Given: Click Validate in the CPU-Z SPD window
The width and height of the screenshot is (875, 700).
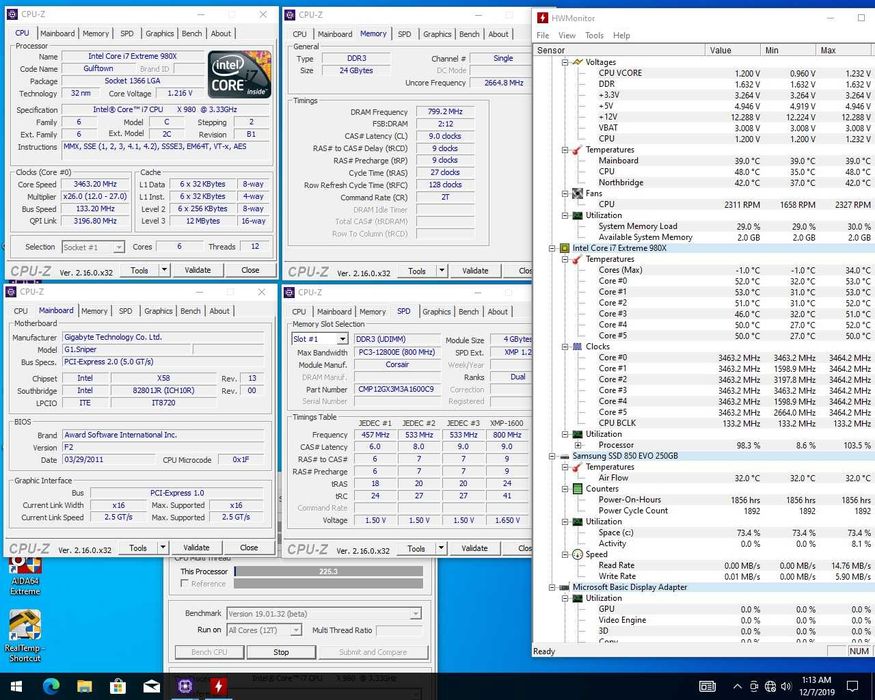Looking at the screenshot, I should click(474, 548).
